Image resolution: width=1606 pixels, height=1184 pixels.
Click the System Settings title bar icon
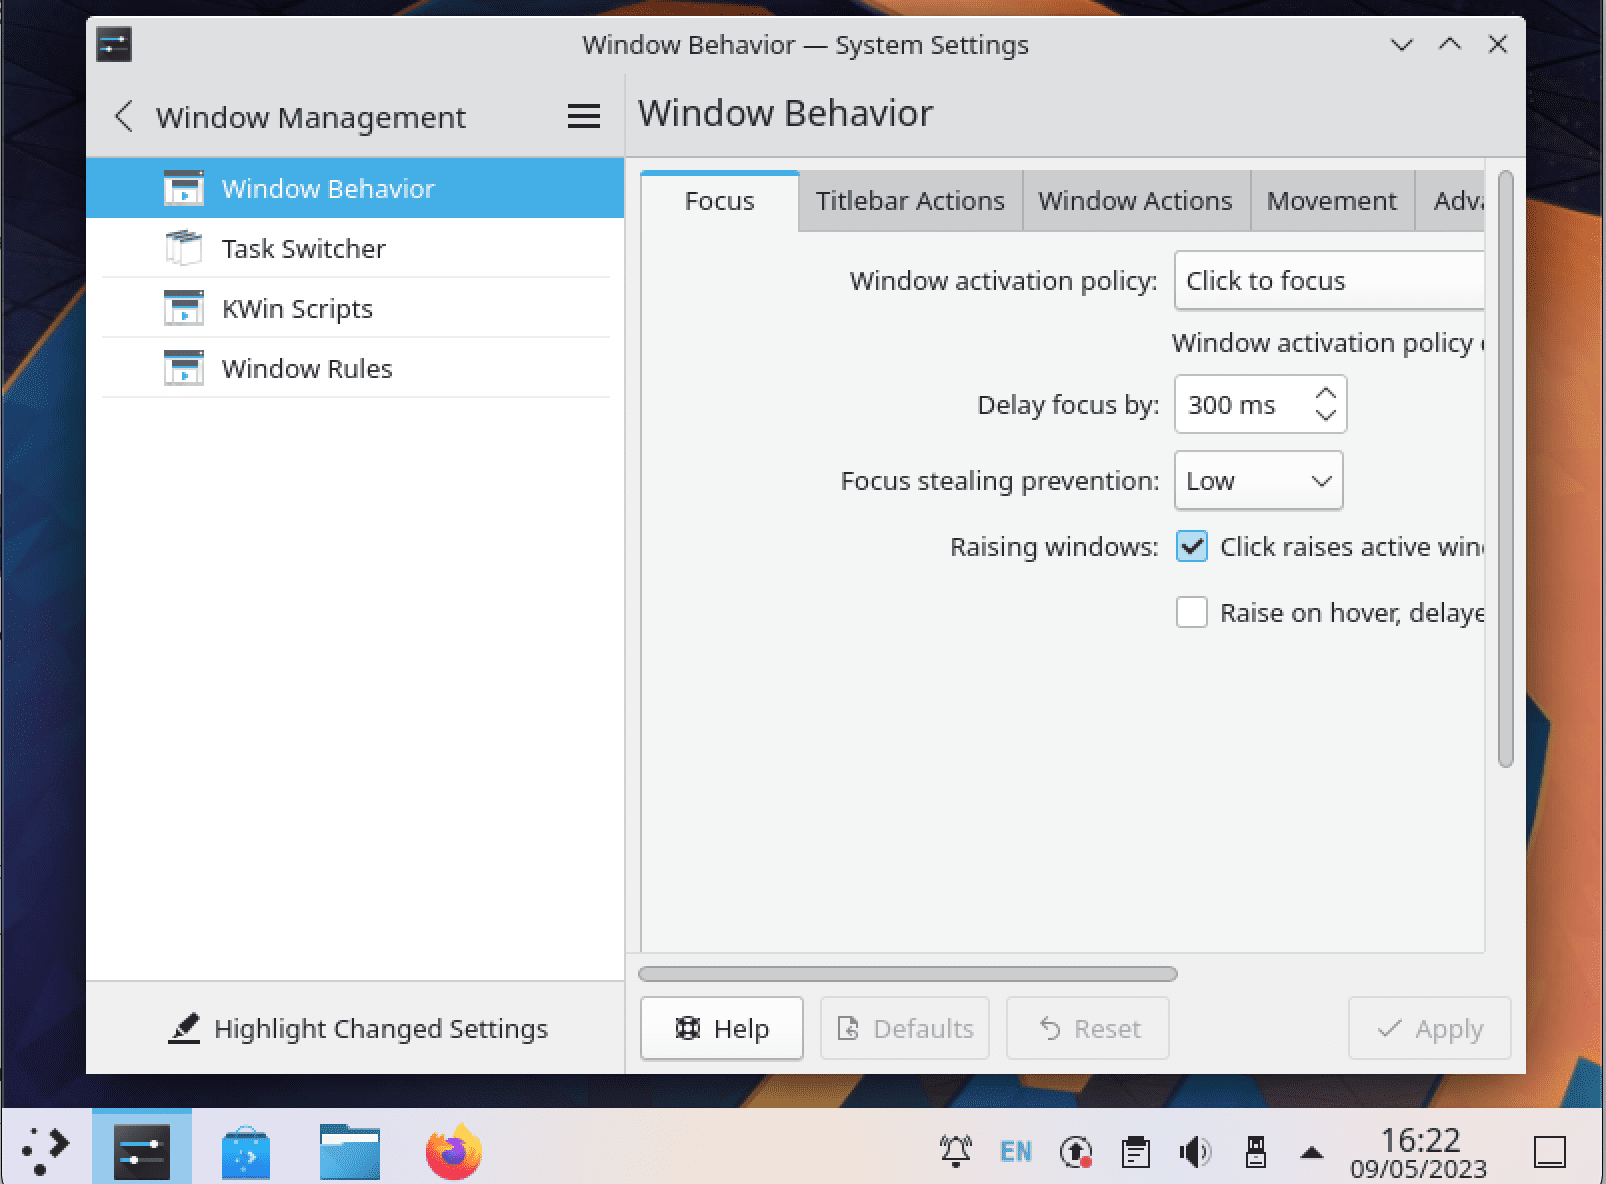coord(114,45)
